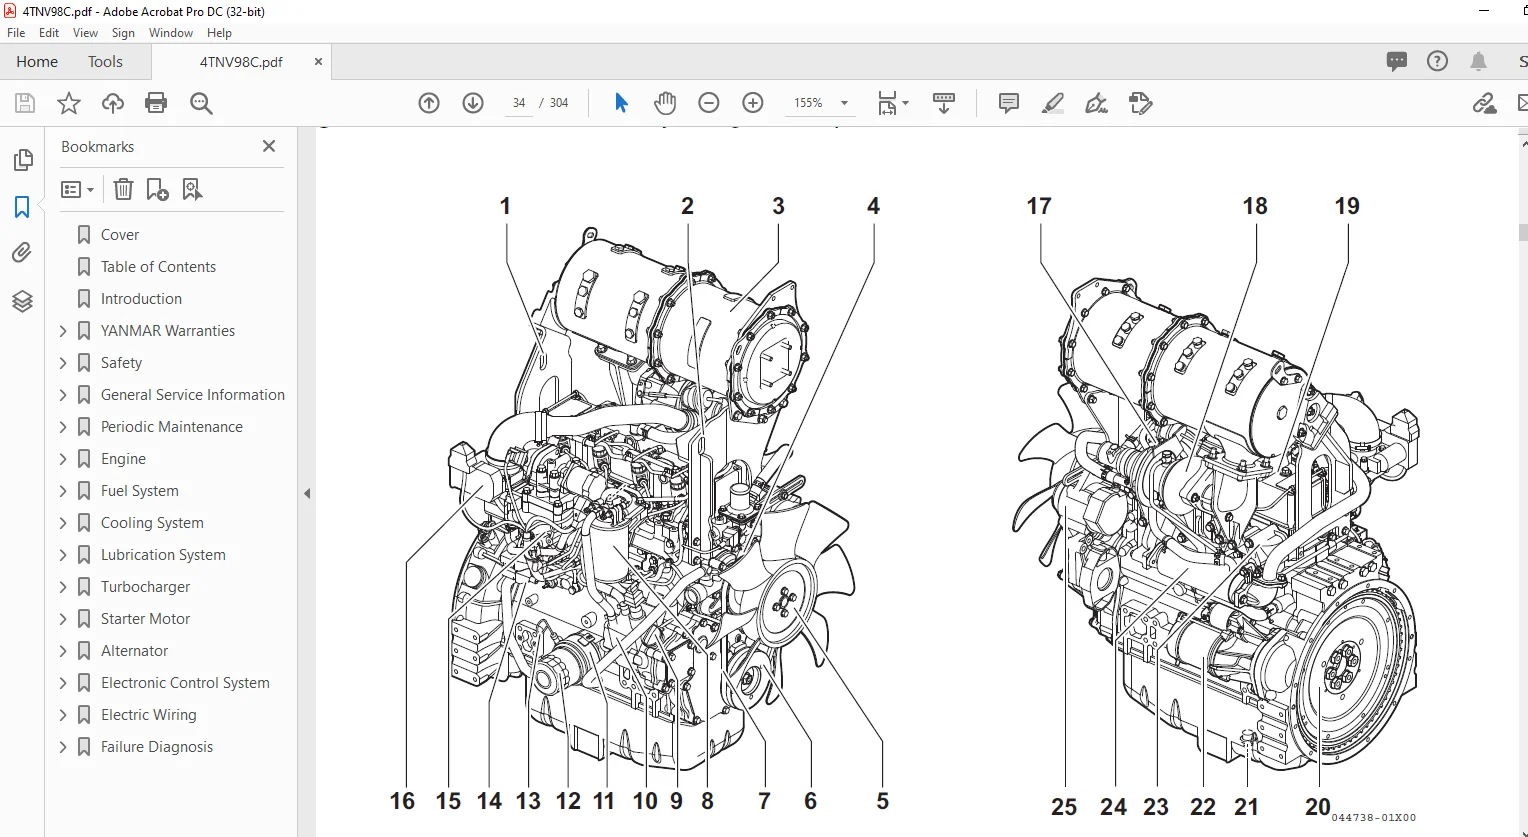Click the sign document pen icon
Screen dimensions: 1528x837
[1097, 103]
